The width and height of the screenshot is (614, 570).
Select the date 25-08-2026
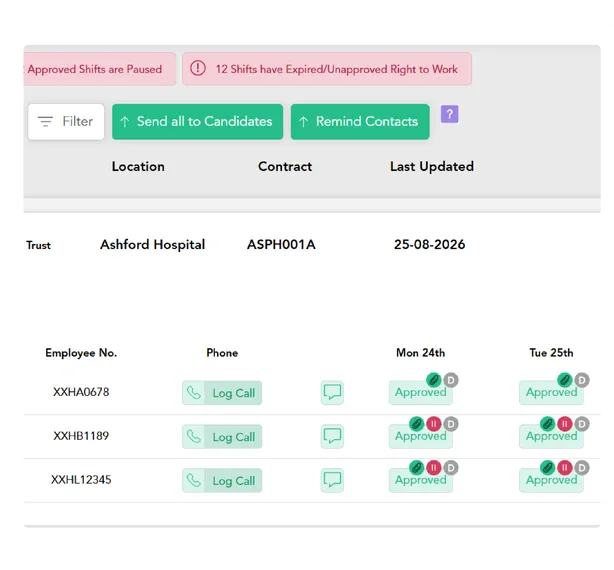click(x=430, y=245)
